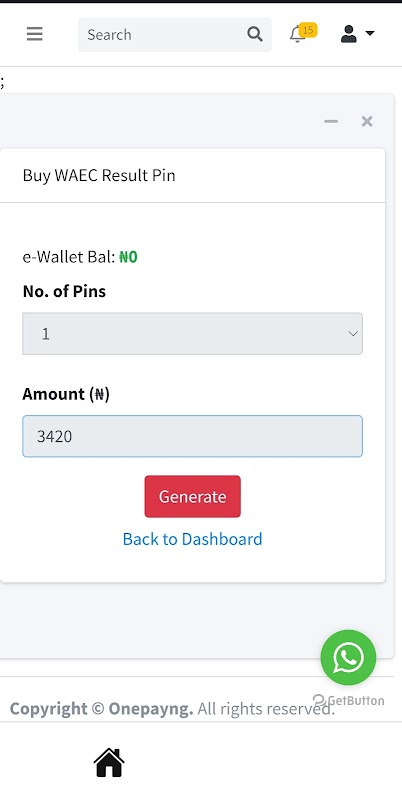Follow the Back to Dashboard link
The width and height of the screenshot is (402, 800).
(x=192, y=539)
